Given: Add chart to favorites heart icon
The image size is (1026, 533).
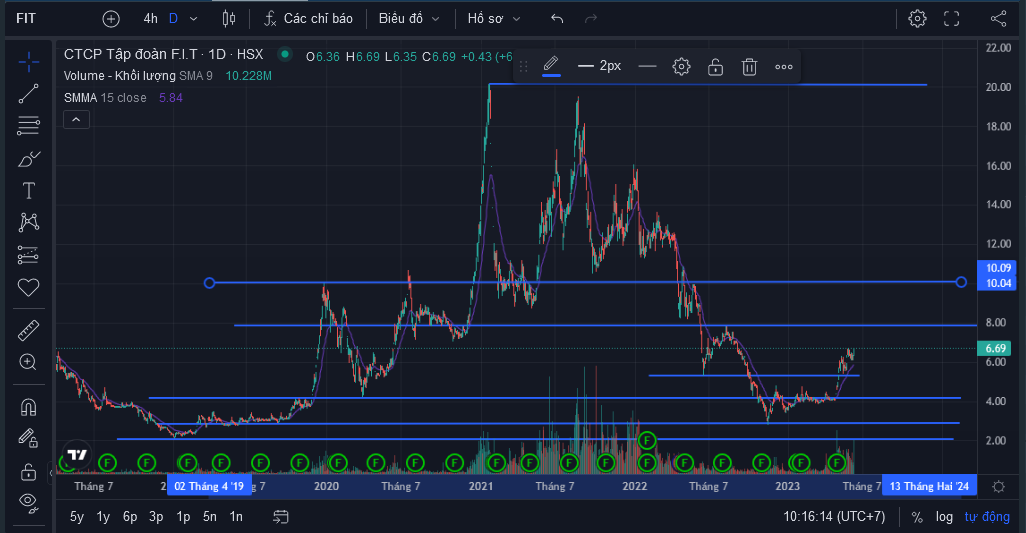Looking at the screenshot, I should click(28, 287).
